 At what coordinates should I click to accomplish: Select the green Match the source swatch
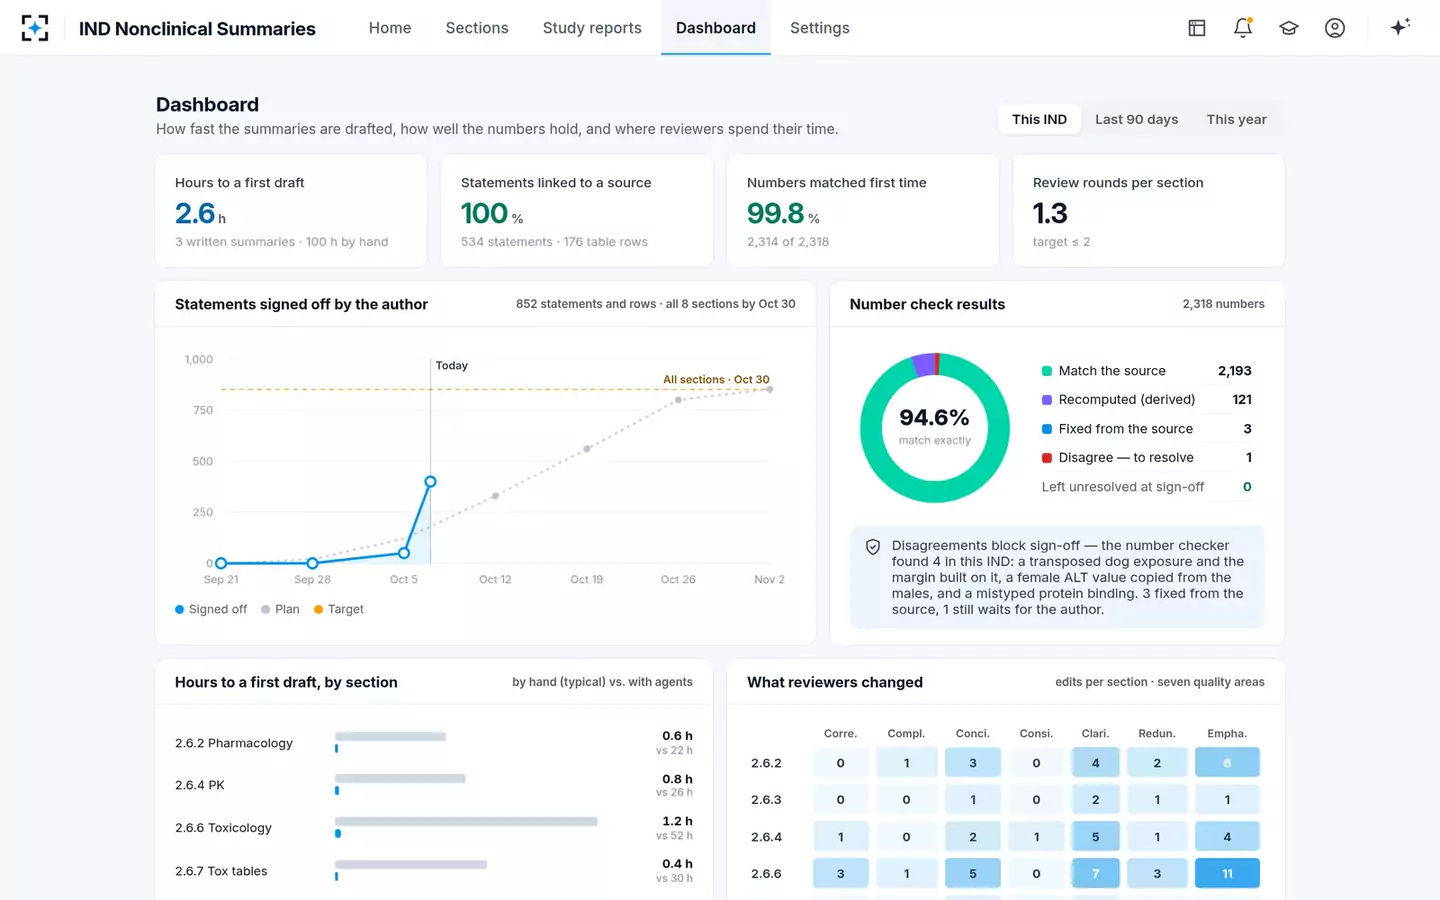(1047, 371)
